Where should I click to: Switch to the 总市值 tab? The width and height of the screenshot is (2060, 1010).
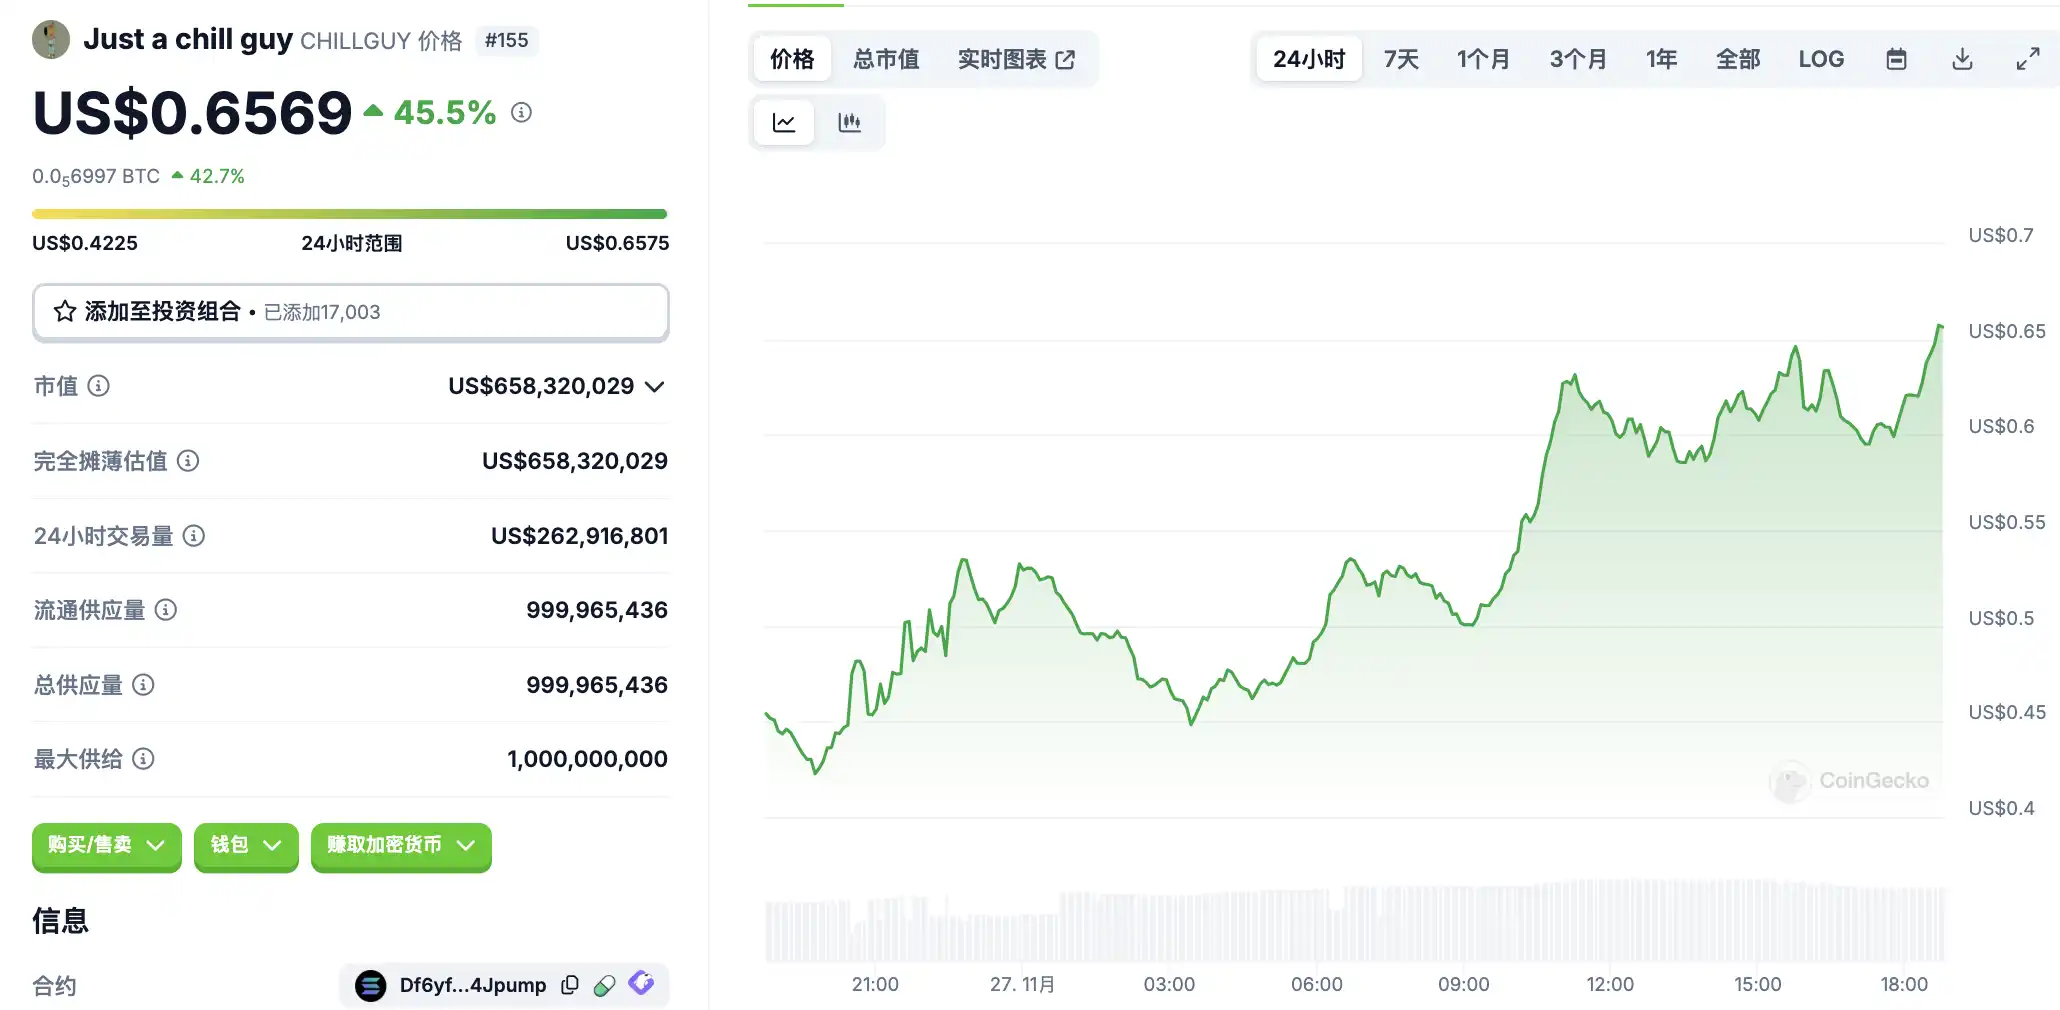pos(885,59)
